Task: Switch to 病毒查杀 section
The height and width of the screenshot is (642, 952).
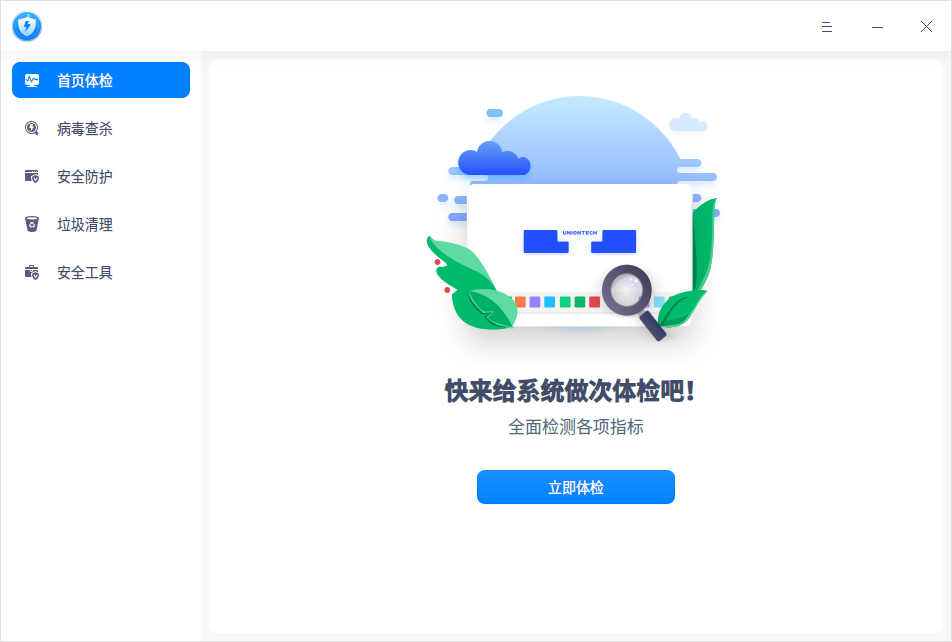Action: 101,128
